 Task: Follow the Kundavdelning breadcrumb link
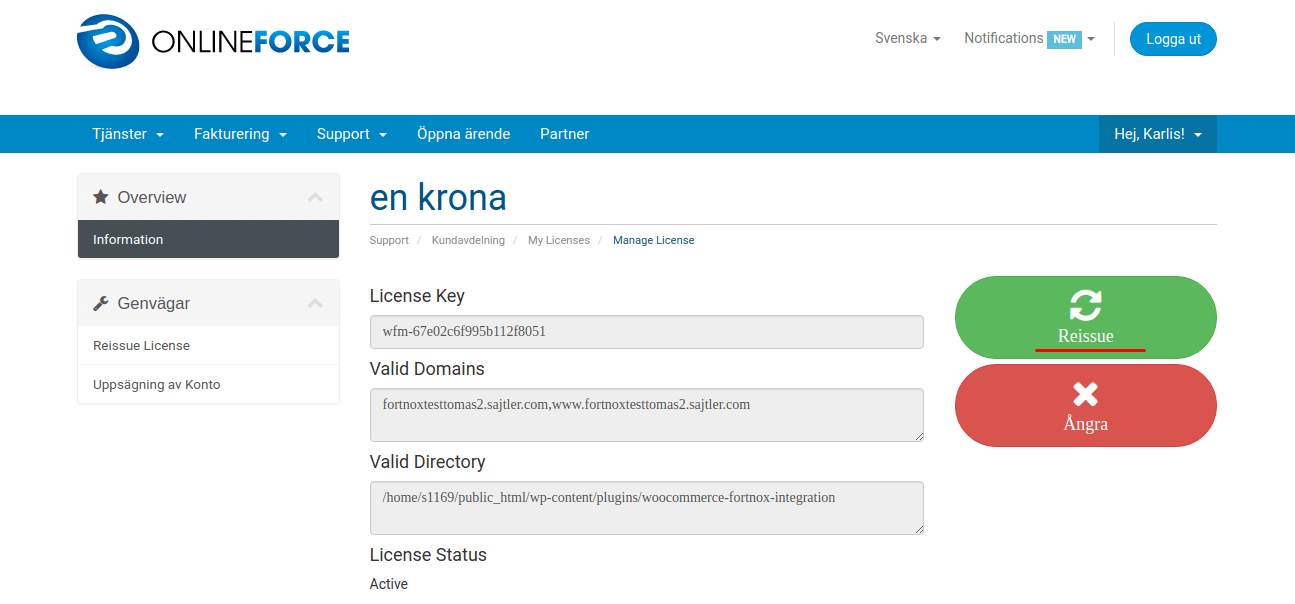coord(468,240)
